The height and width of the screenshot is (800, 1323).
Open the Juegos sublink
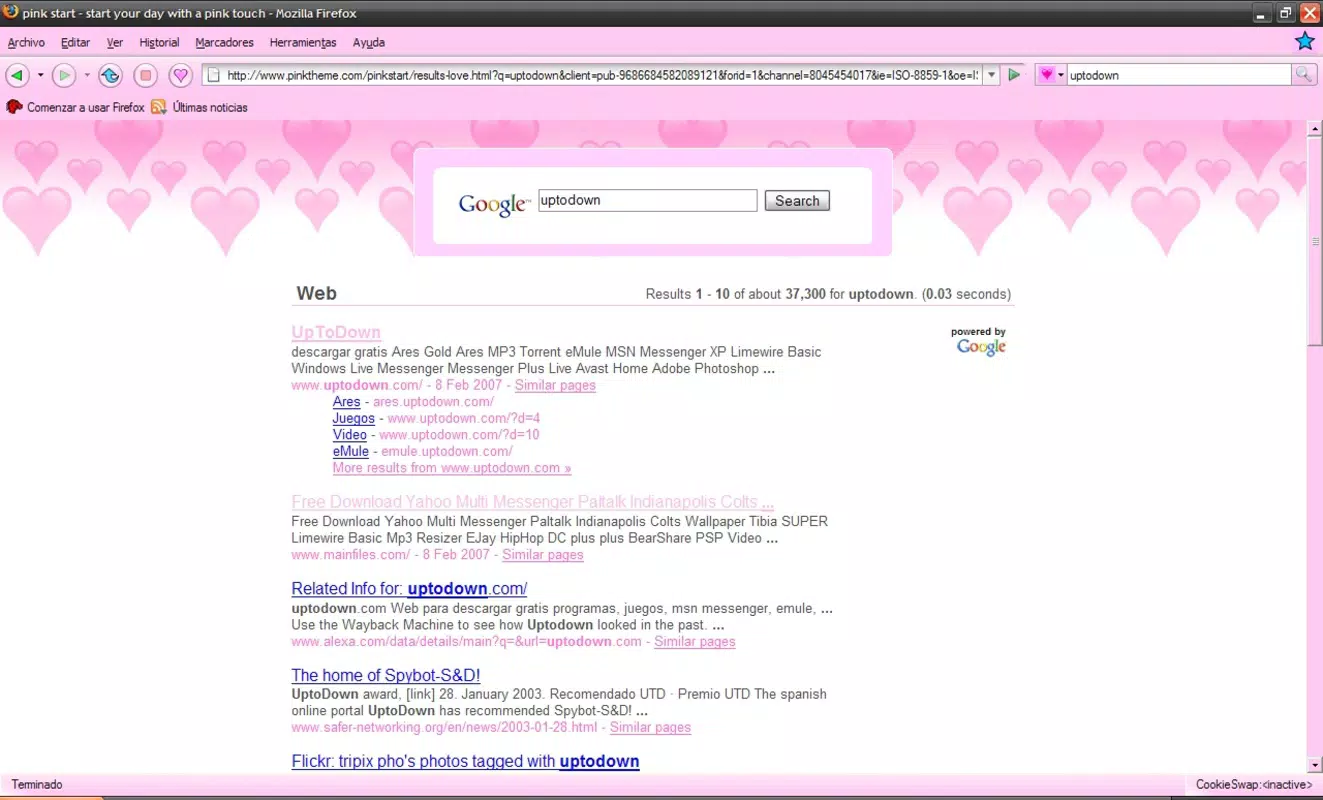(x=354, y=418)
